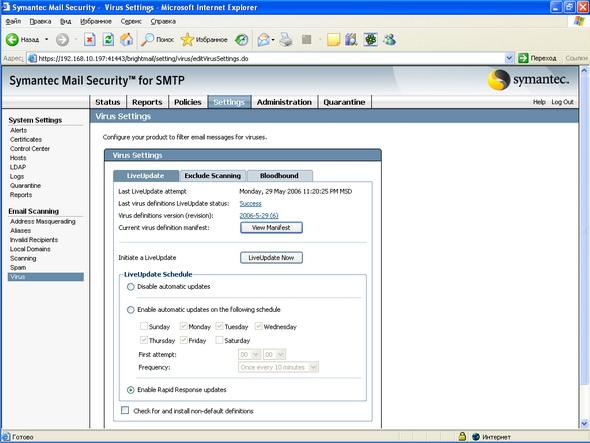
Task: Select Virus in Email Scanning sidebar
Action: [46, 277]
